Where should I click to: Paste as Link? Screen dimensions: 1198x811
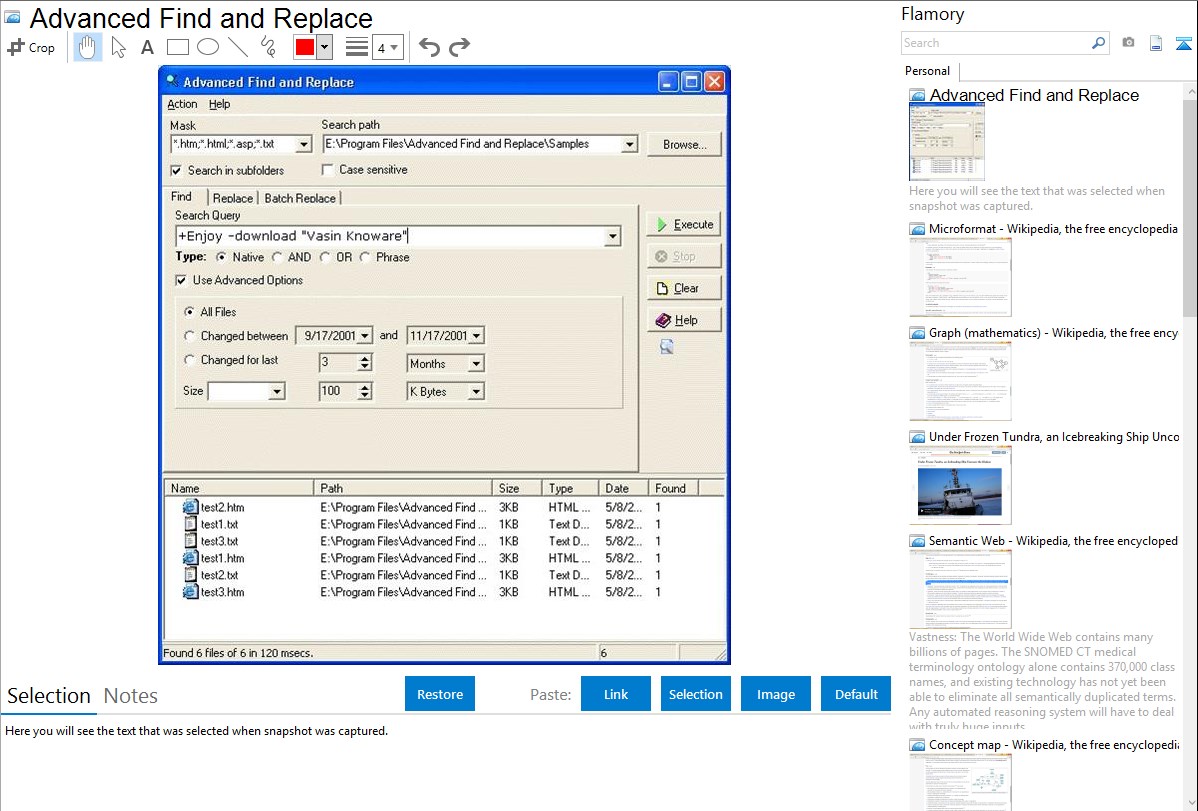point(616,694)
